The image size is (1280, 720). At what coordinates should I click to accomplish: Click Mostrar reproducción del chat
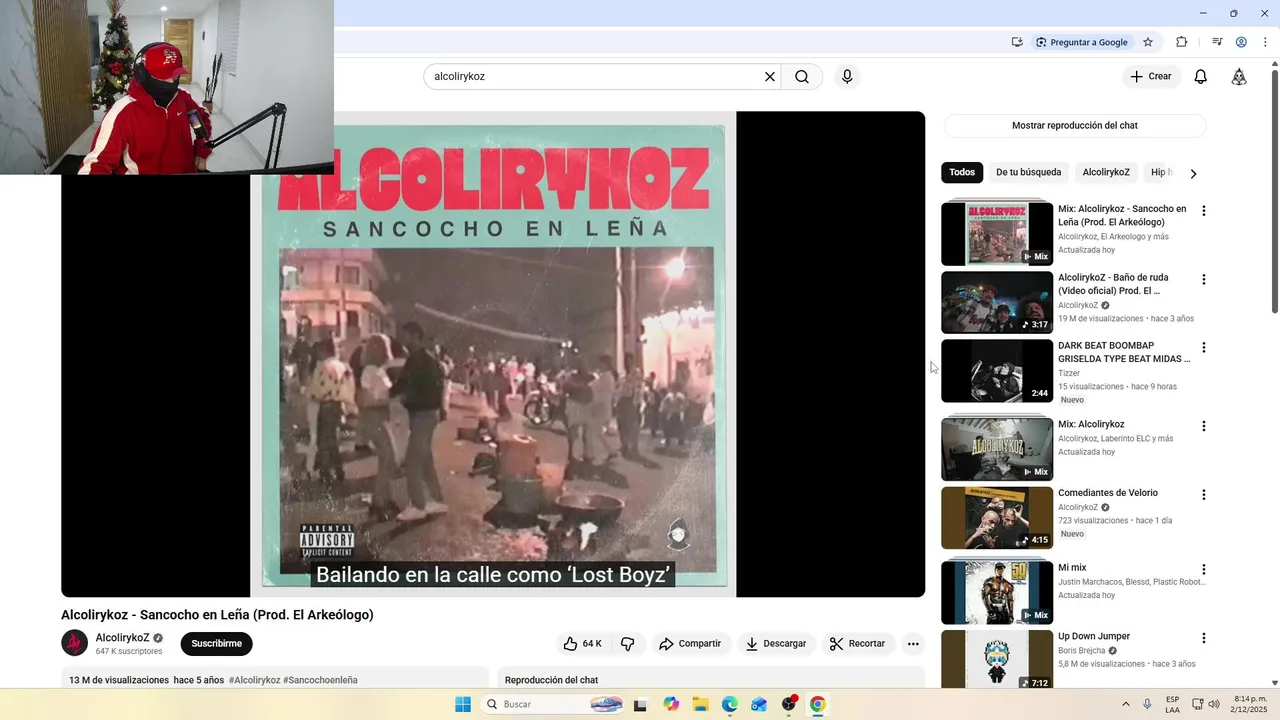click(x=1075, y=126)
